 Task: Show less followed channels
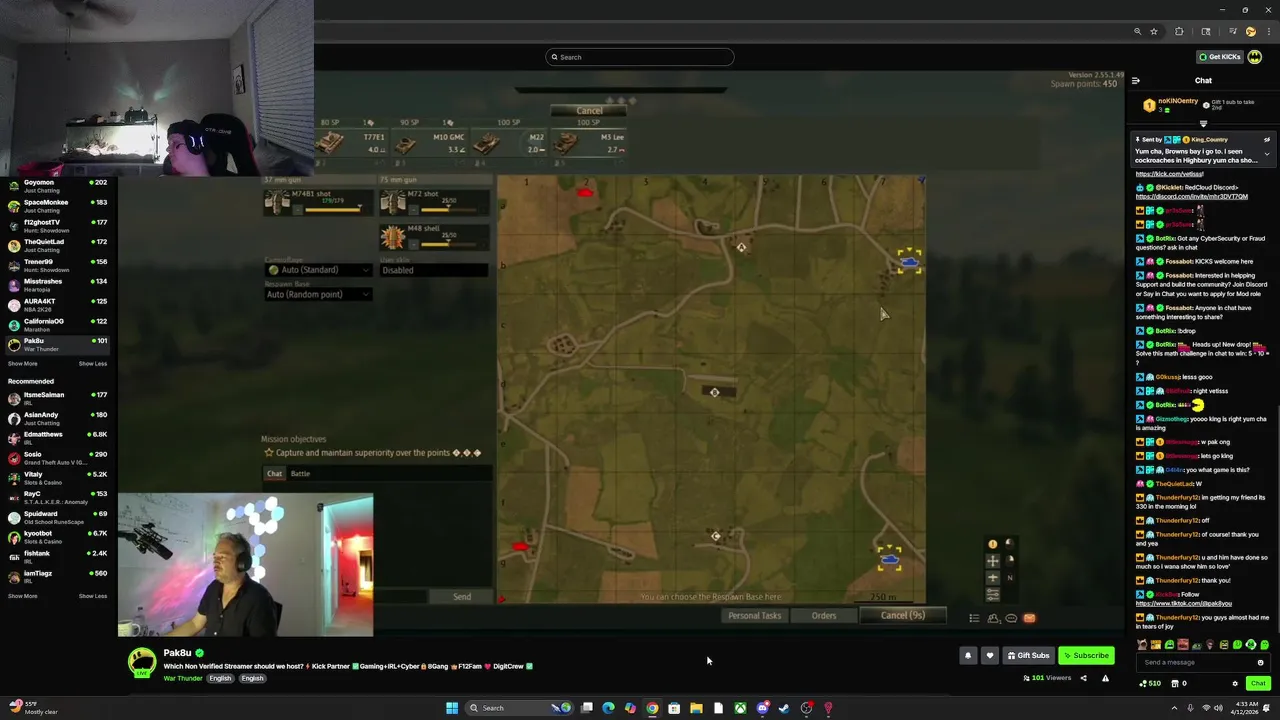pyautogui.click(x=93, y=364)
